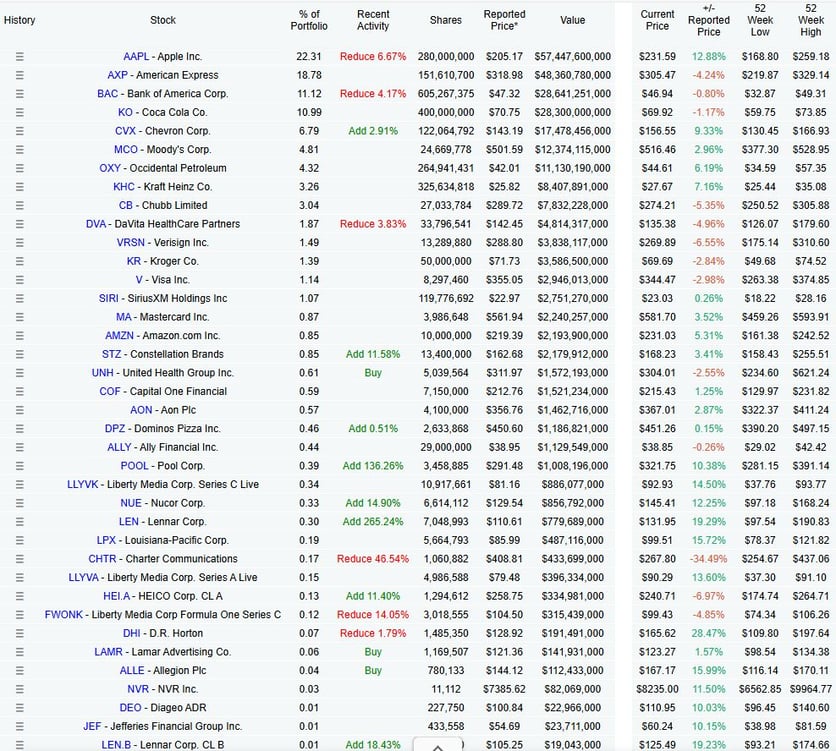
Task: Open the OXY ticker link
Action: point(110,168)
